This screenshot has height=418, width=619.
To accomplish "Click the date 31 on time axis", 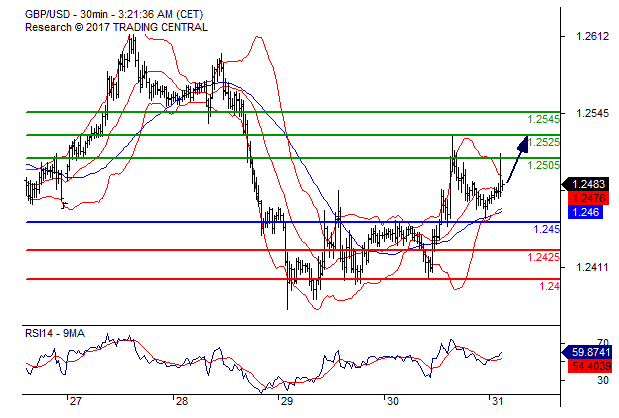I will click(497, 401).
